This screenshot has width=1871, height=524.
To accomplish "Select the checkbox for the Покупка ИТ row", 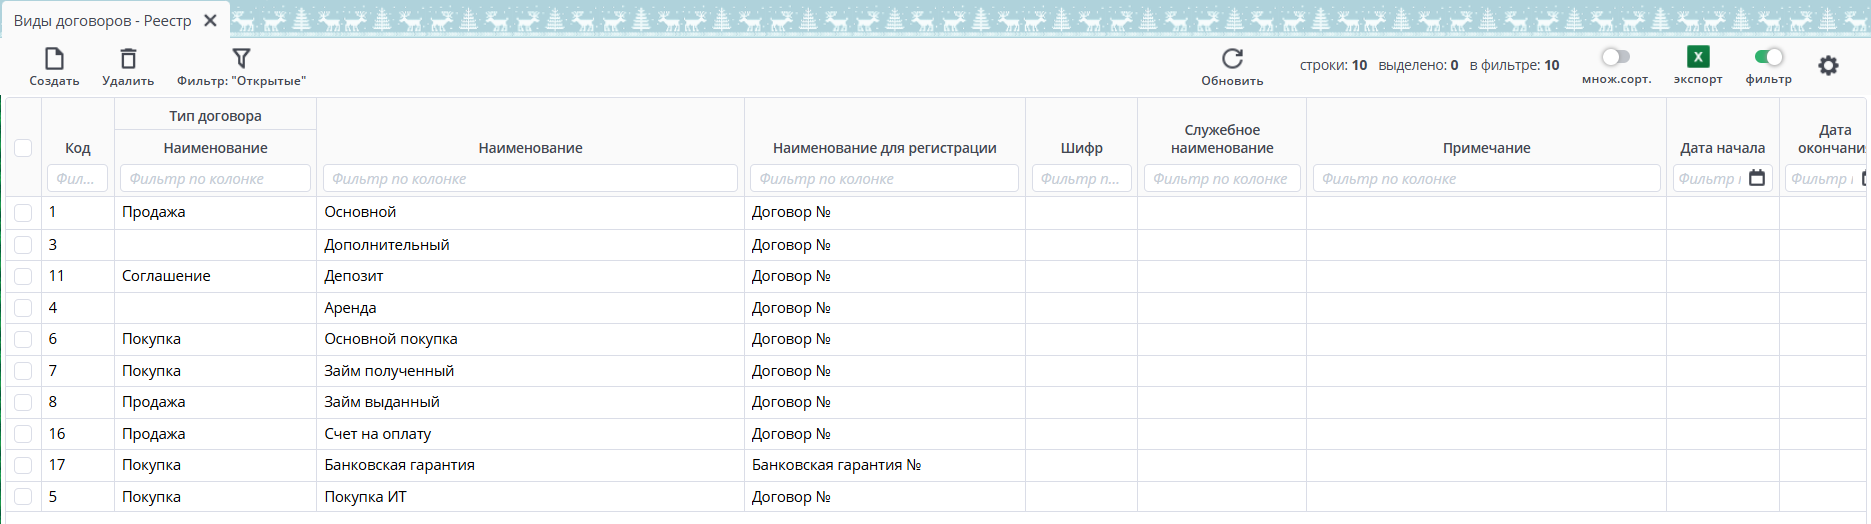I will [x=23, y=497].
